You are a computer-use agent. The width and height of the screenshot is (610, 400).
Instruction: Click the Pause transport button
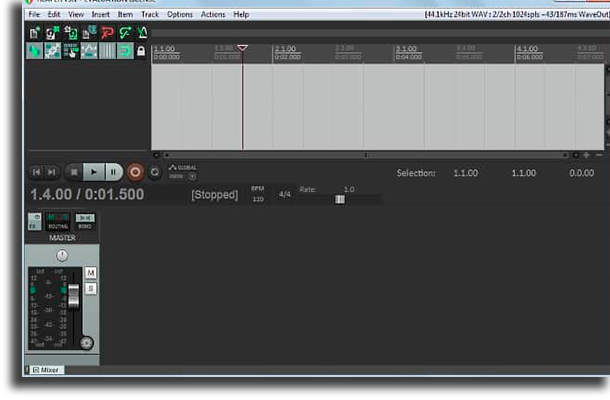click(114, 172)
